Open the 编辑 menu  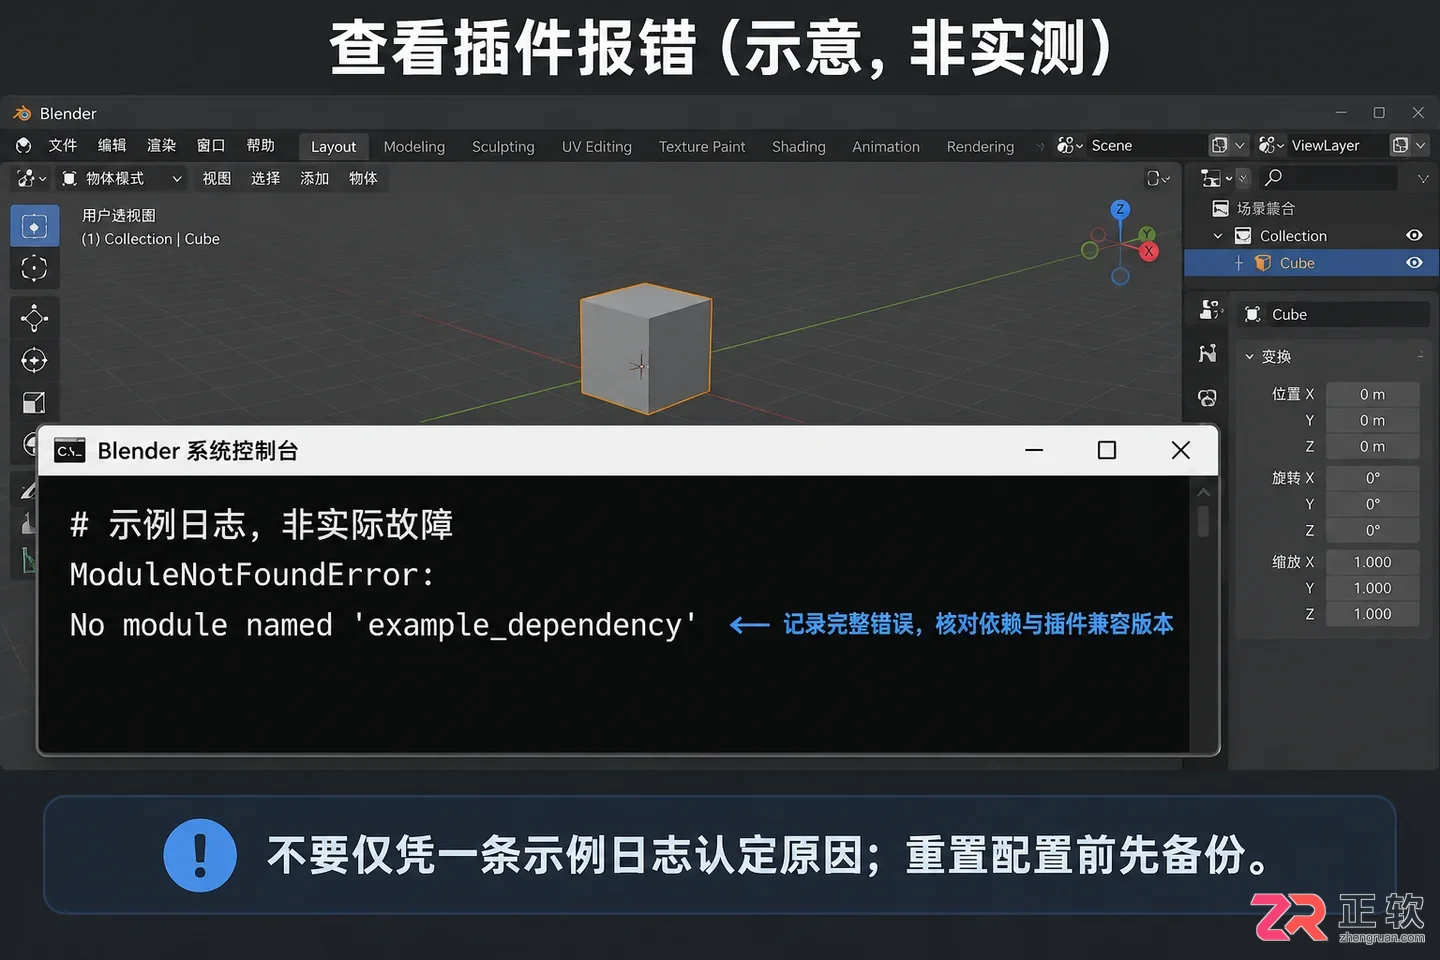[112, 146]
